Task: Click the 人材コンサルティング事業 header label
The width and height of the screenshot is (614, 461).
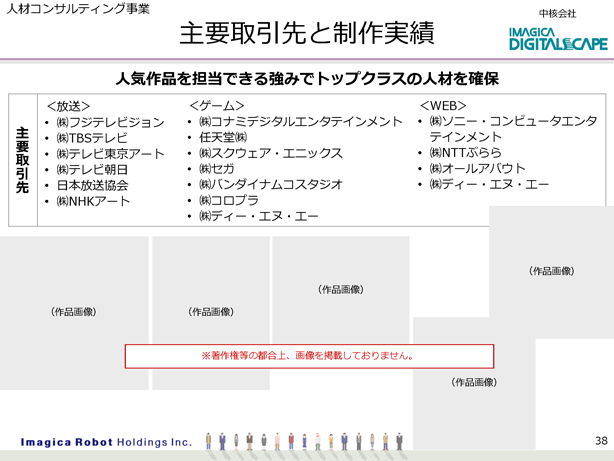Action: [x=78, y=9]
